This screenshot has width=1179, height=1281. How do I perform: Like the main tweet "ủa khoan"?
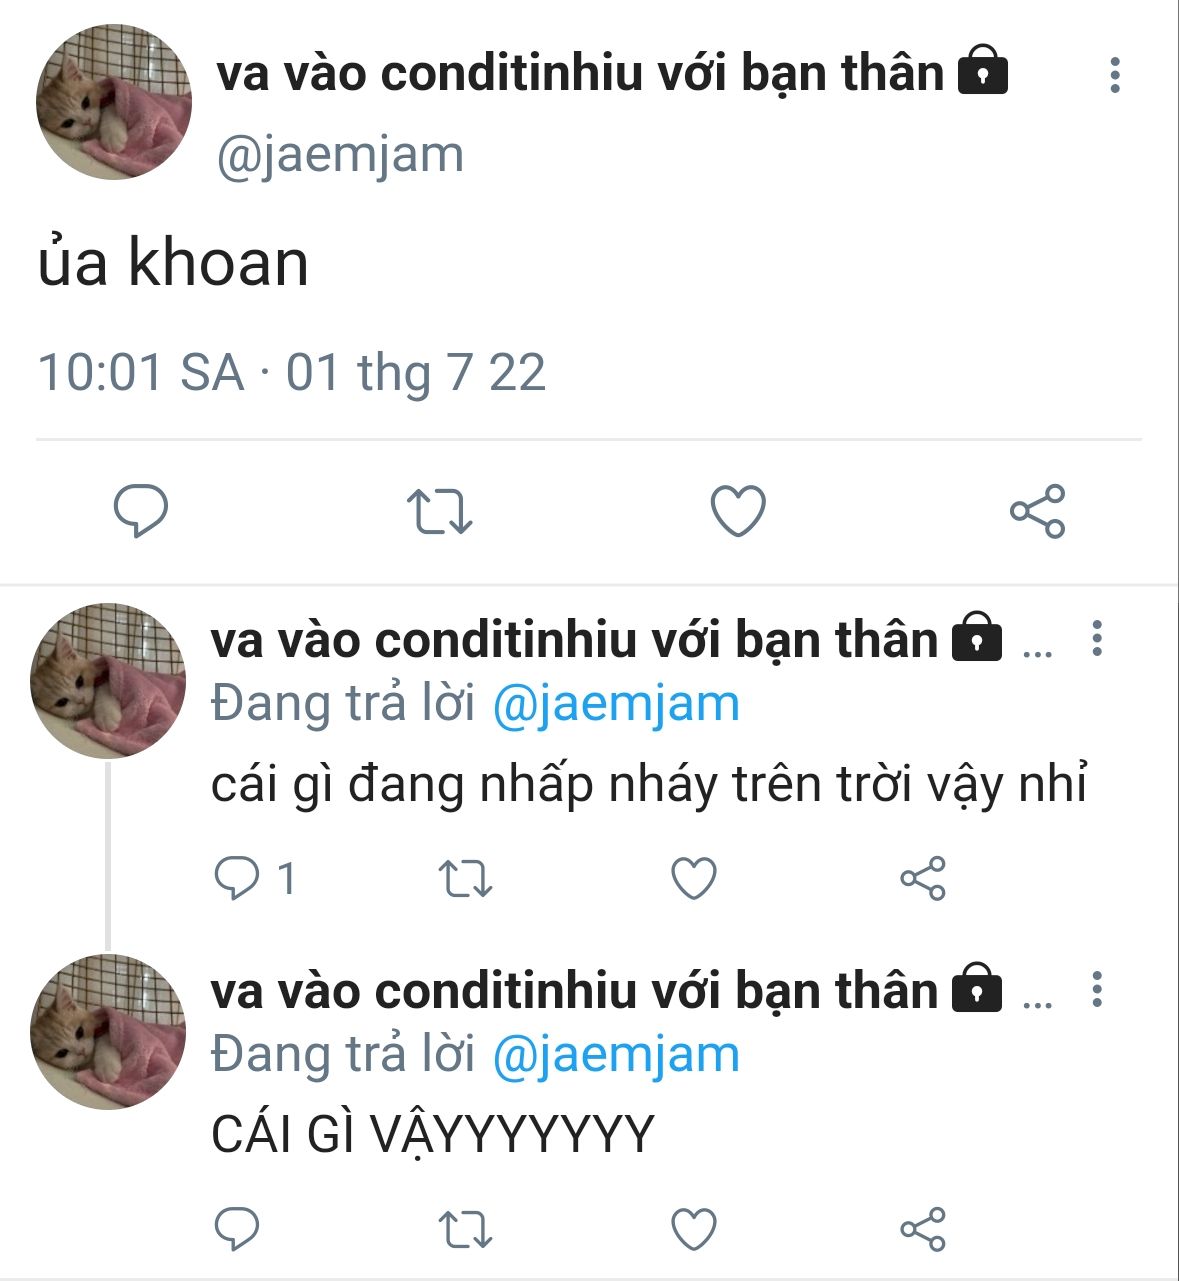tap(738, 511)
